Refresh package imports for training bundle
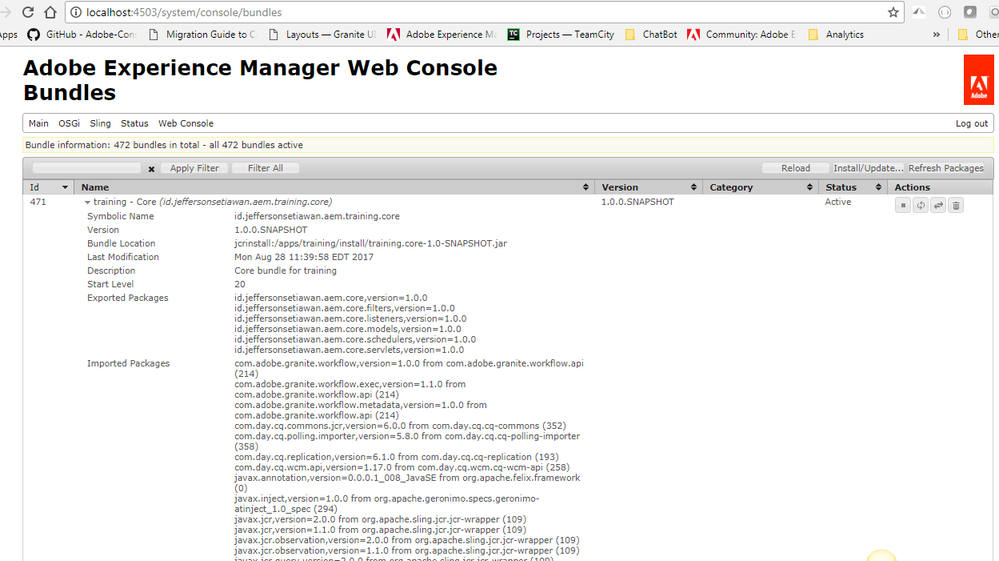Viewport: 999px width, 561px height. [921, 205]
